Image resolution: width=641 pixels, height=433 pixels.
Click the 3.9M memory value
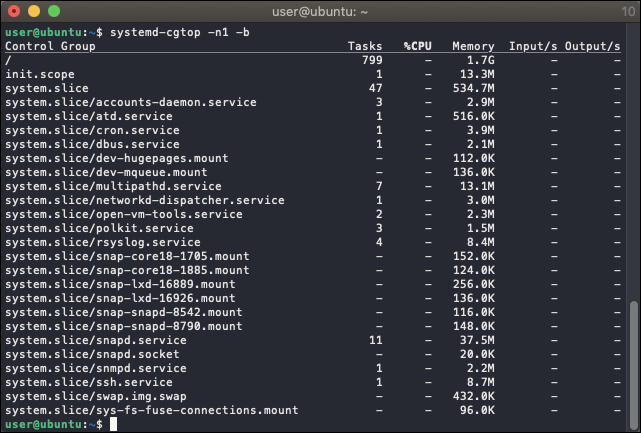(481, 130)
